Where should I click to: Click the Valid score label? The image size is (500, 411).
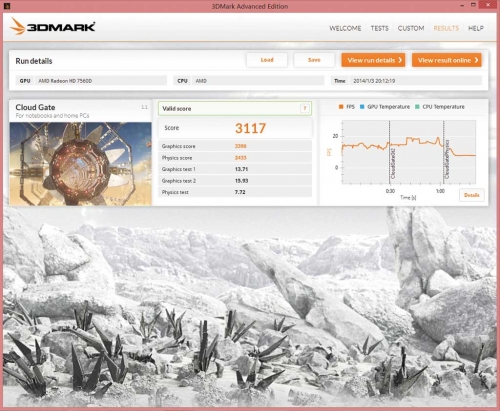click(177, 109)
